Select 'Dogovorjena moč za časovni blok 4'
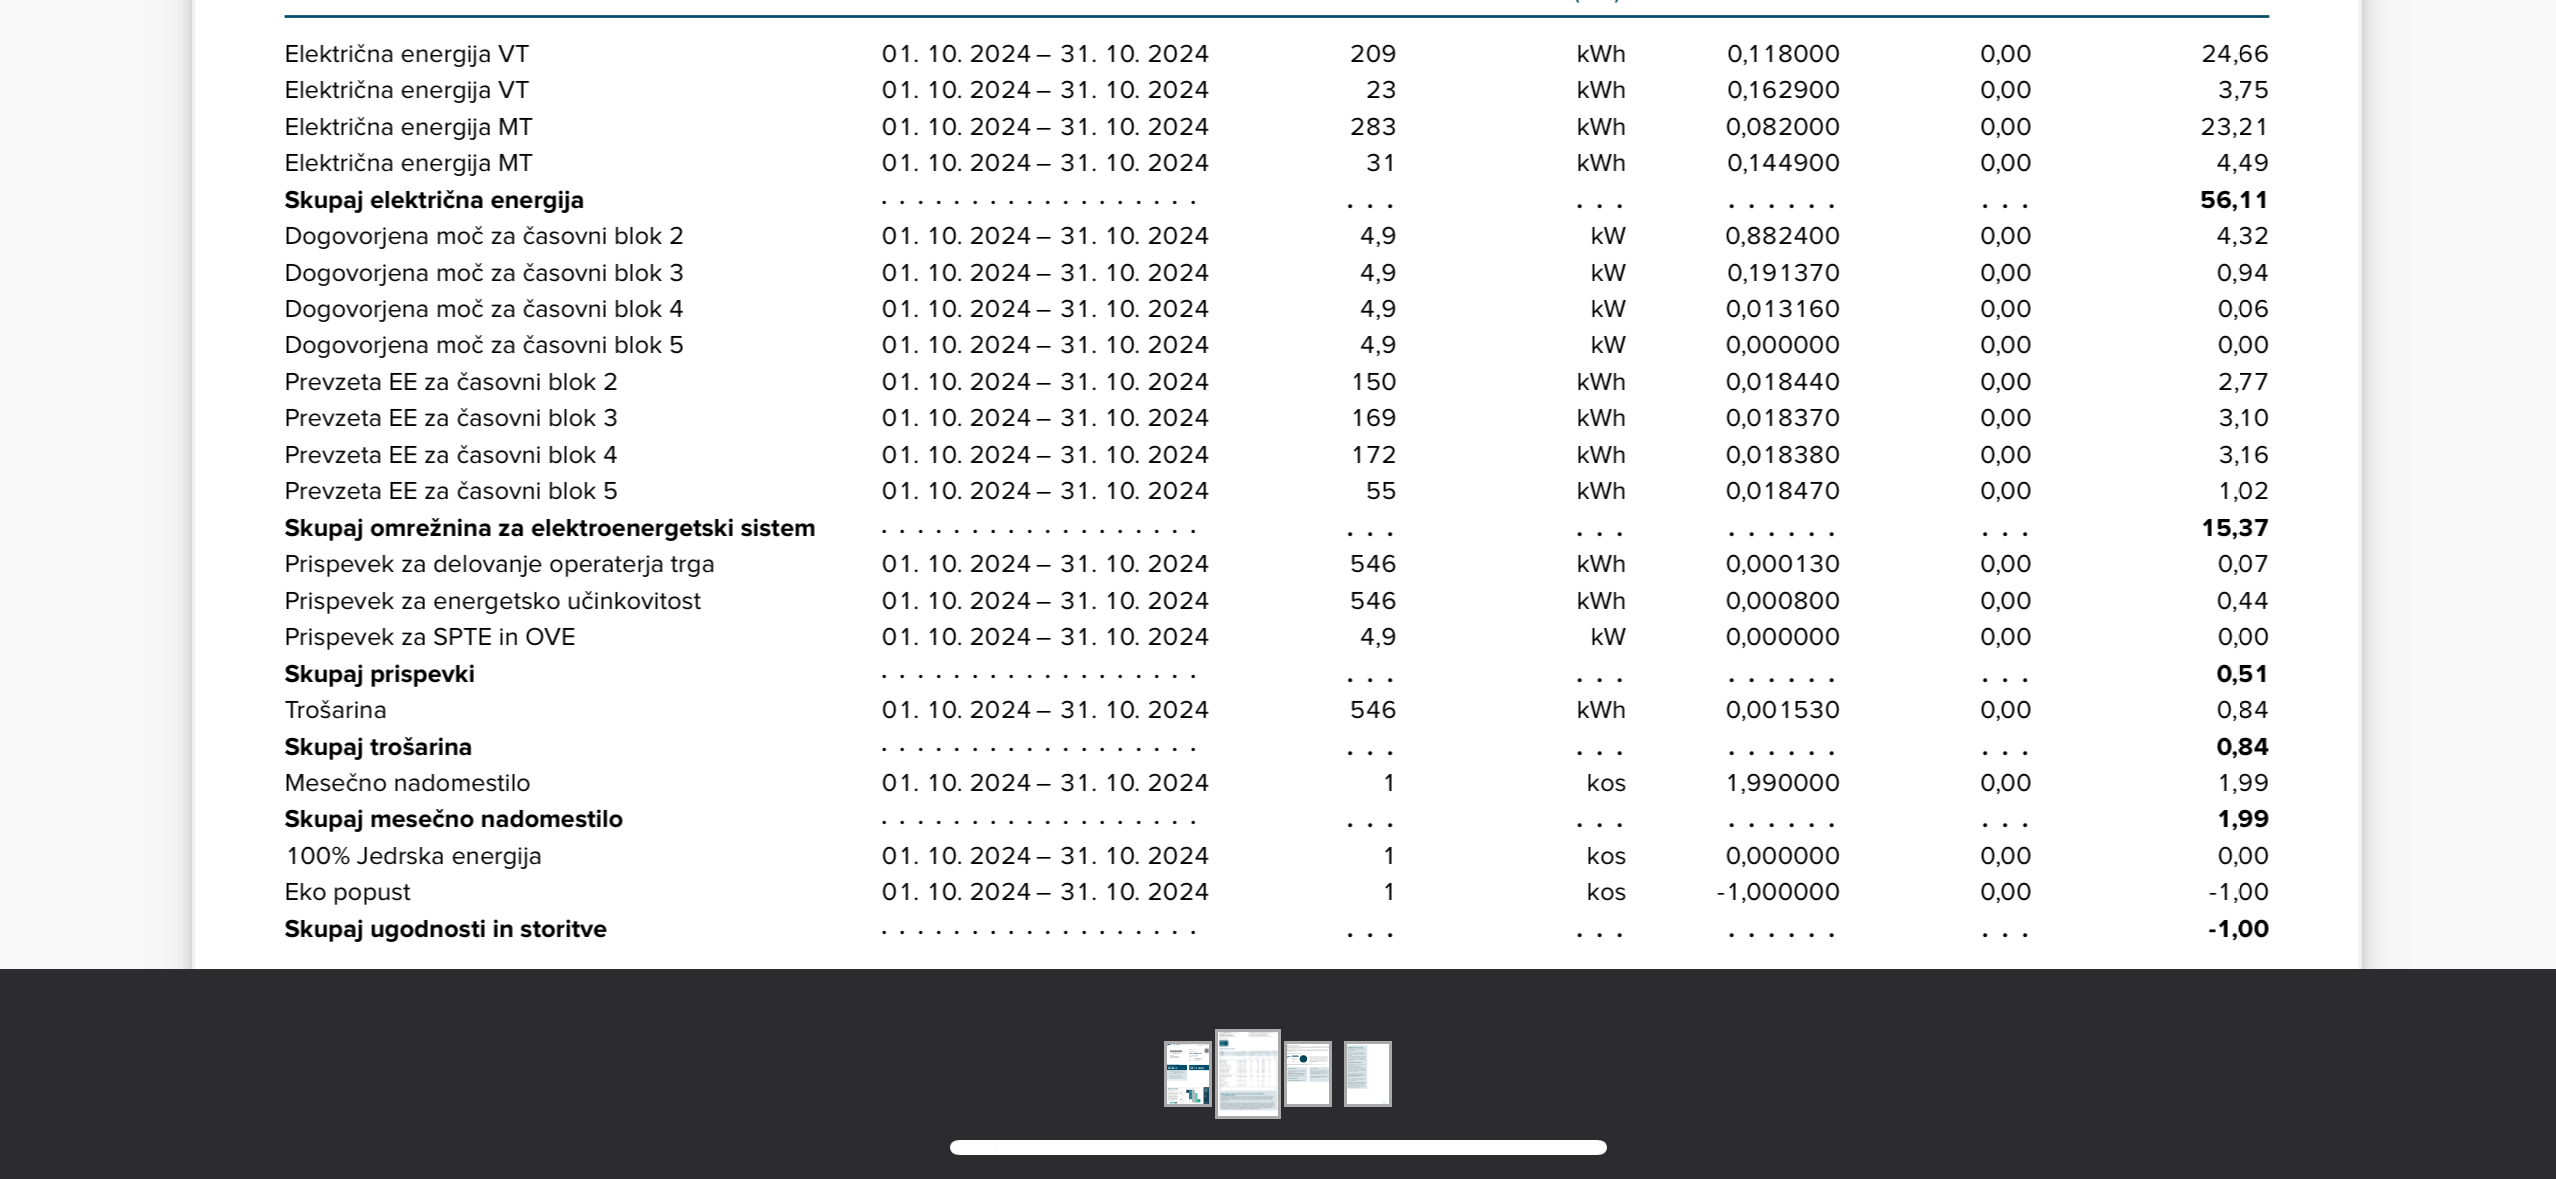 point(484,309)
